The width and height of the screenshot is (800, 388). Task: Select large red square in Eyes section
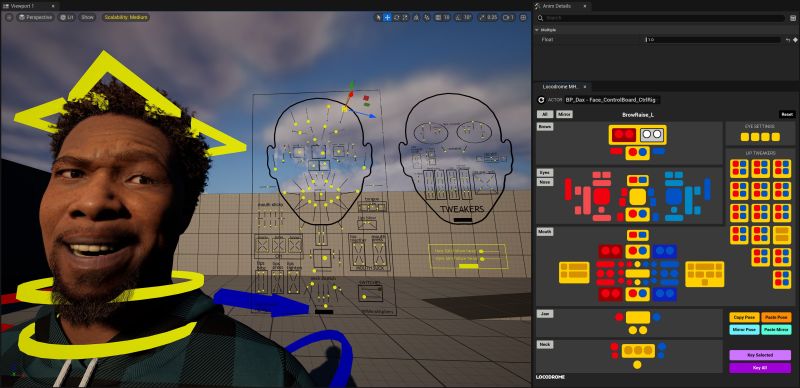pos(602,196)
